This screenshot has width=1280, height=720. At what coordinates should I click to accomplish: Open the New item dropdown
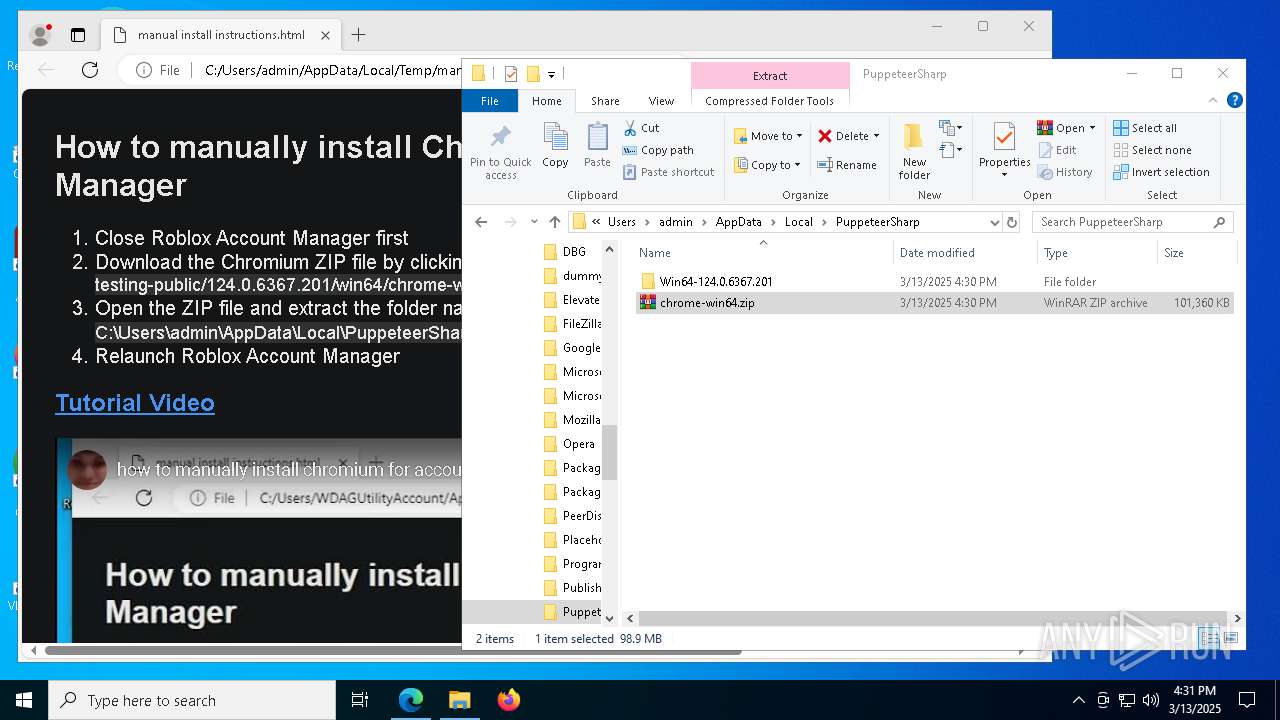point(950,128)
